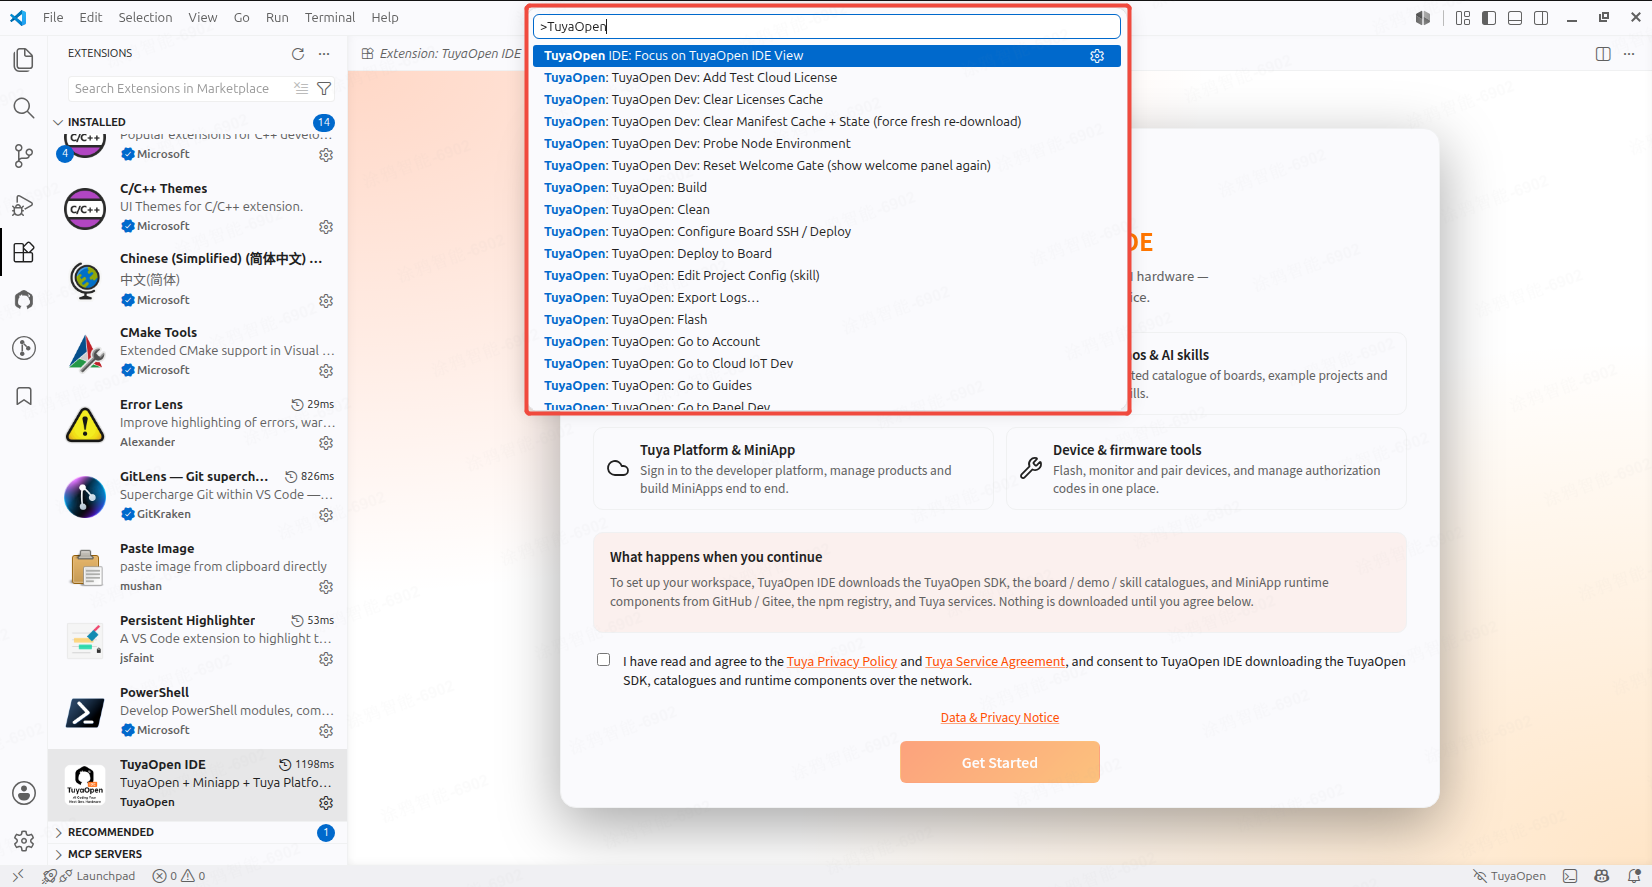Open the notifications bell in status bar
This screenshot has width=1652, height=887.
click(1634, 876)
